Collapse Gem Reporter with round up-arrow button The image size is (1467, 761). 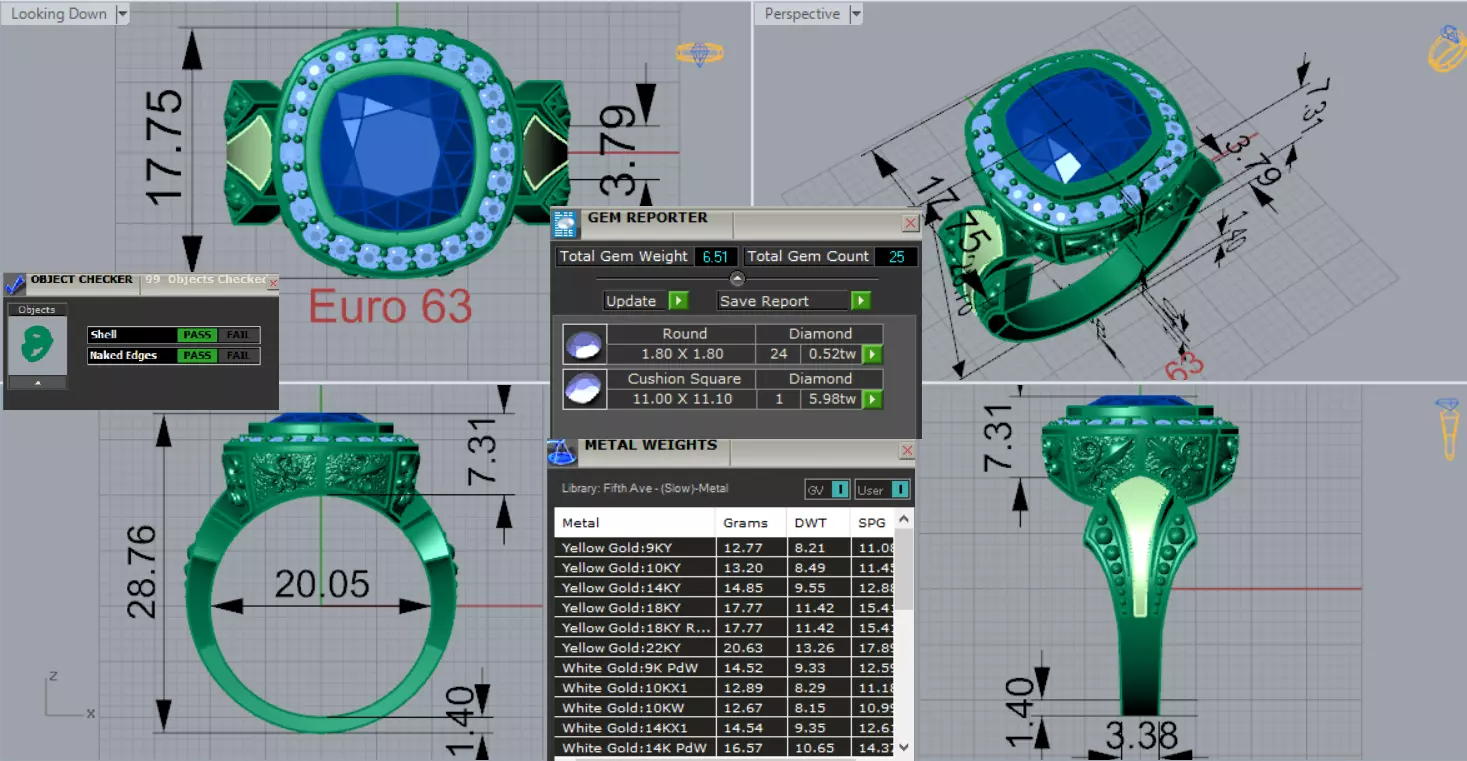(737, 279)
